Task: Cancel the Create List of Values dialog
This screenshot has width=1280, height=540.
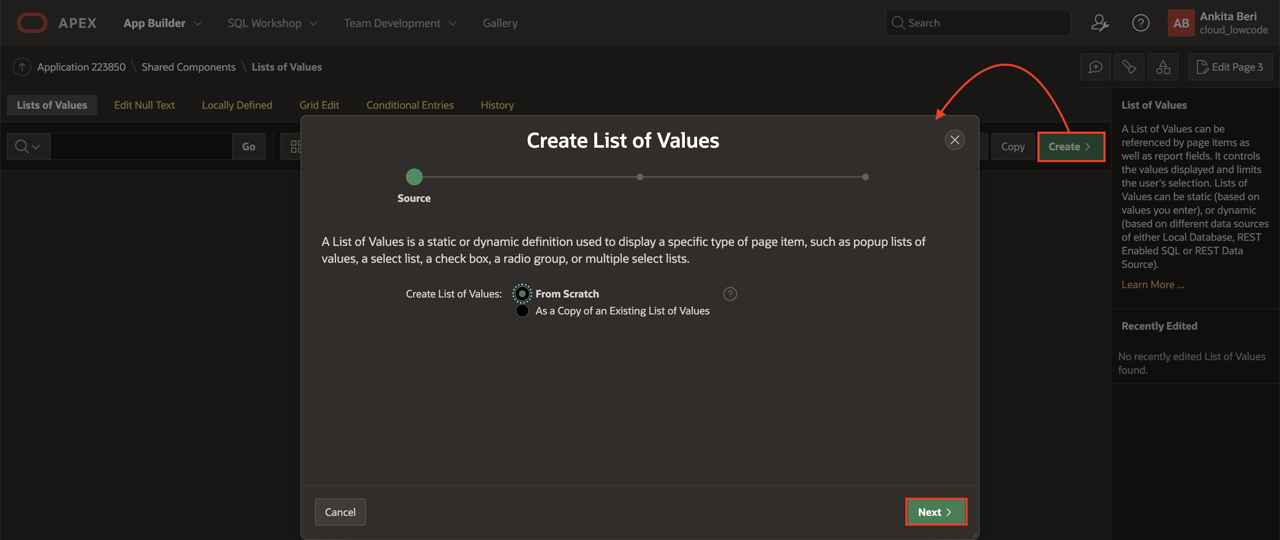Action: coord(340,512)
